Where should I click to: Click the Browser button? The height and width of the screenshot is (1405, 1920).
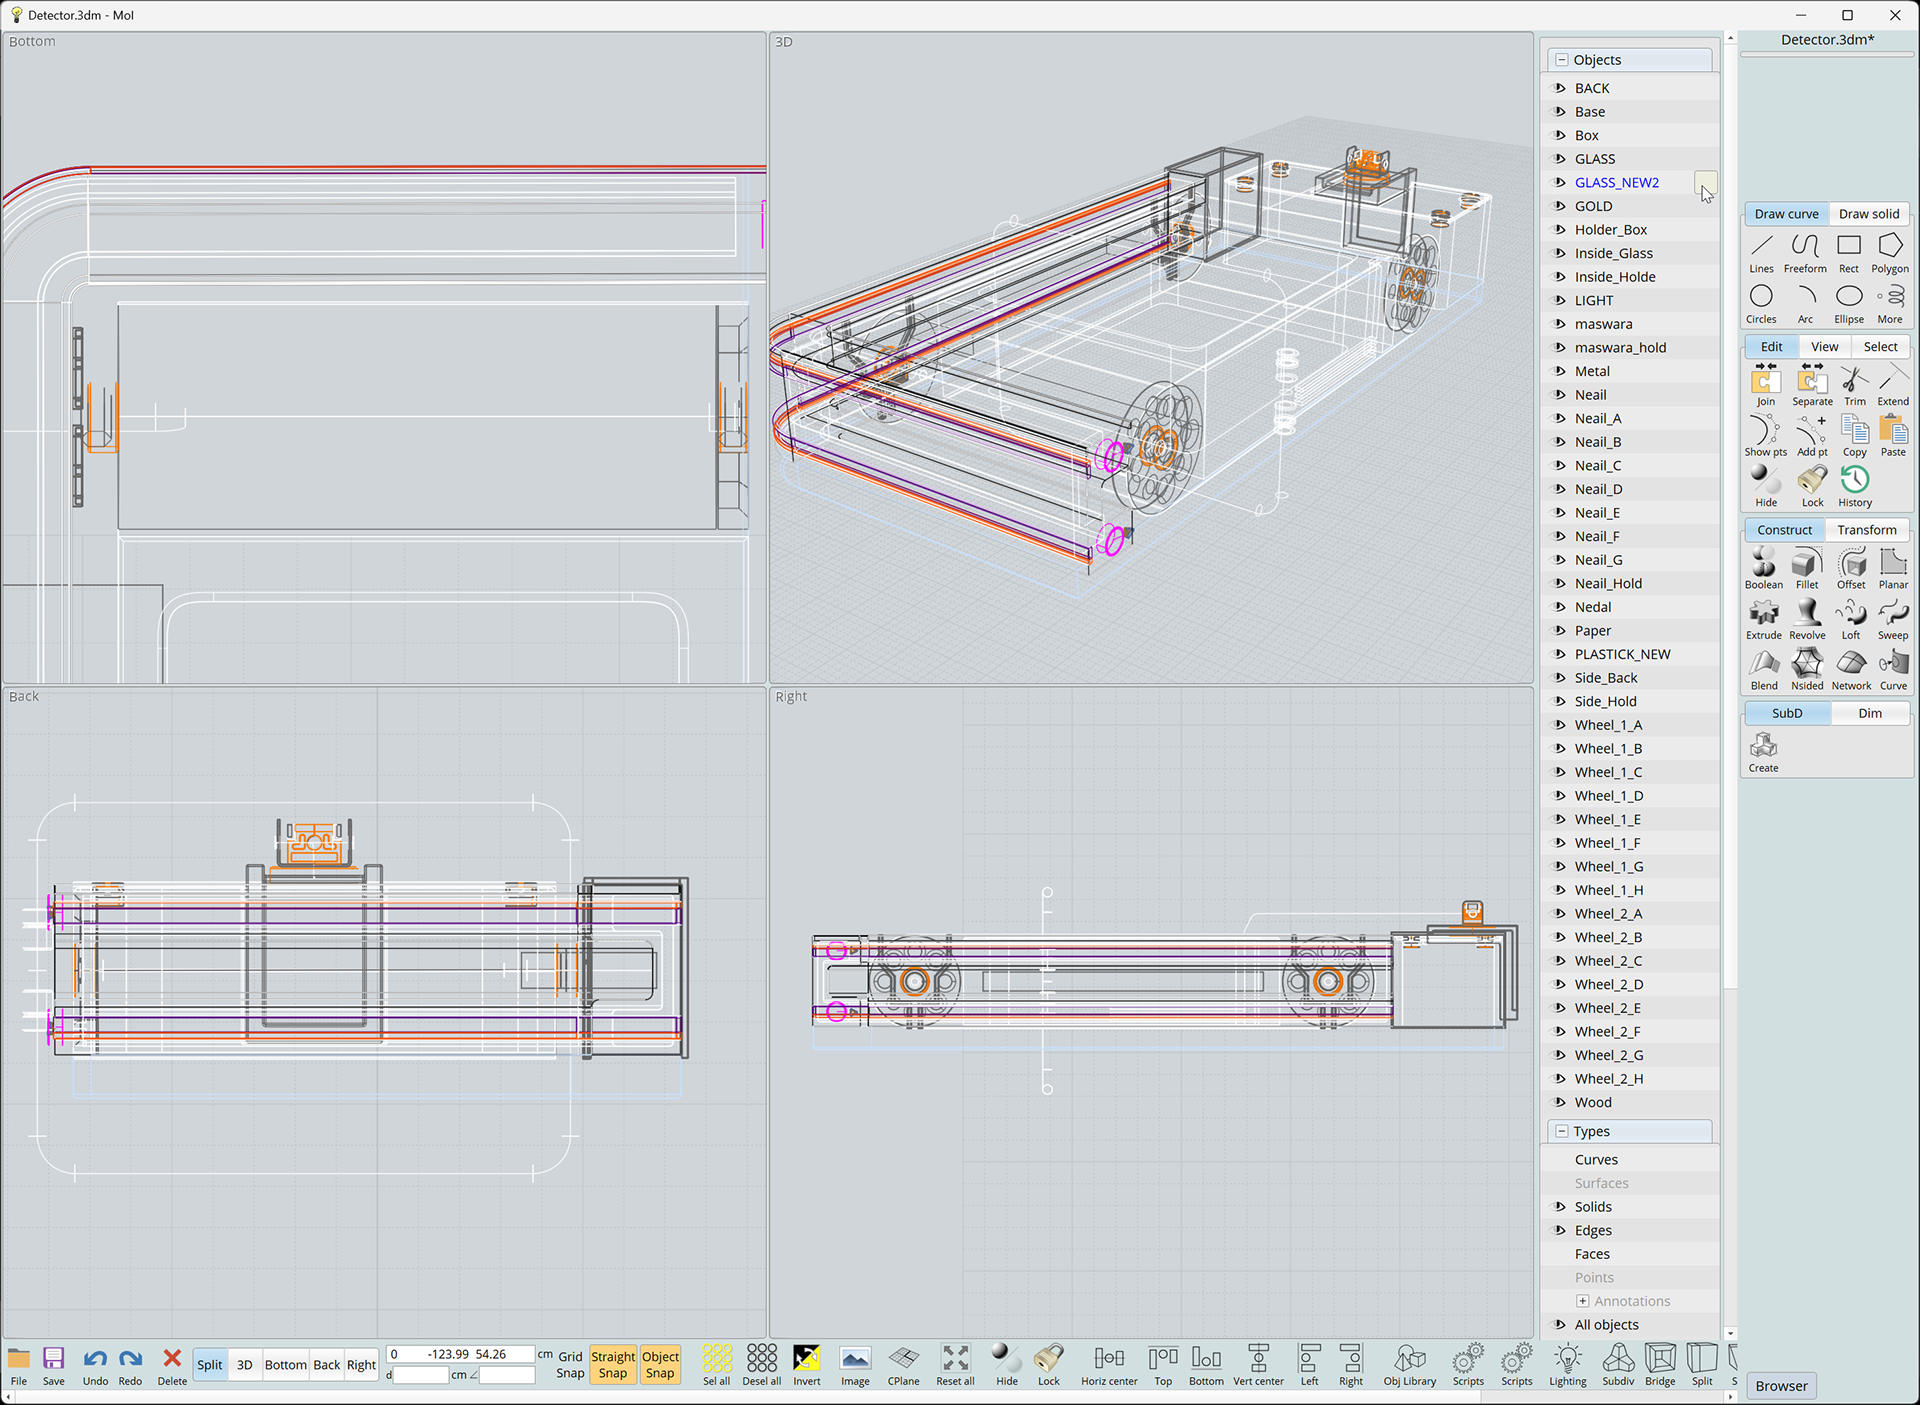point(1781,1386)
